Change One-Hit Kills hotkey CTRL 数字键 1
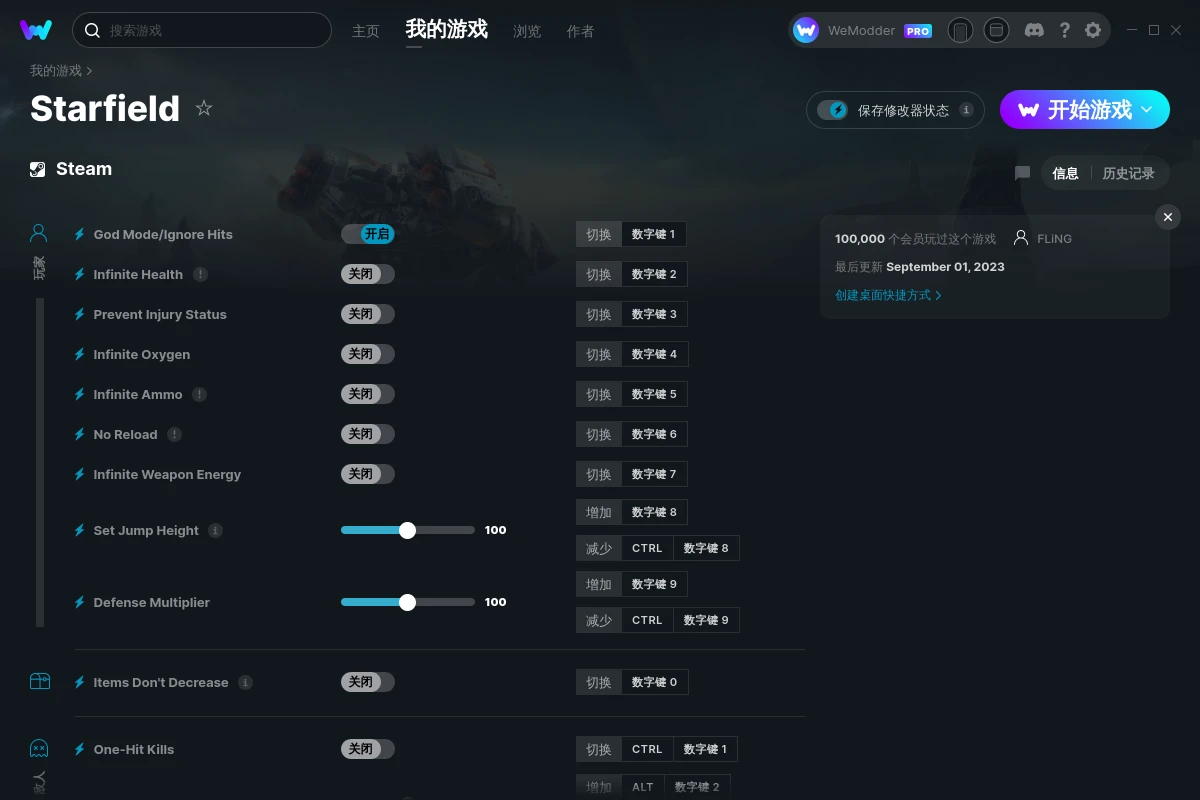 (680, 749)
